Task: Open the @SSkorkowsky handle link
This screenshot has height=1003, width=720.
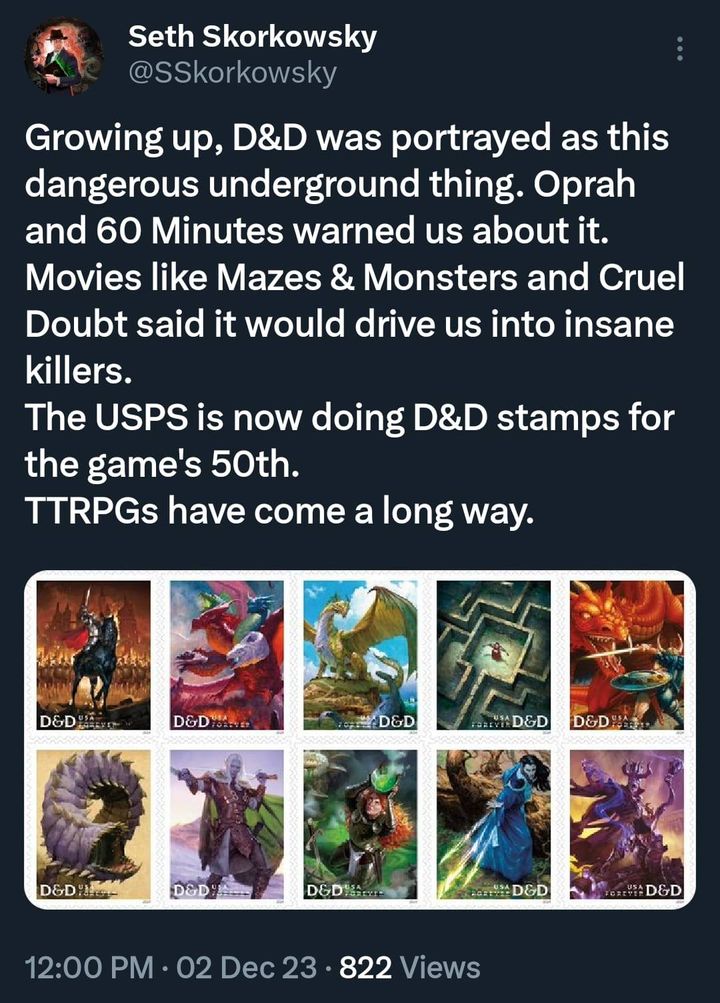Action: pos(232,74)
